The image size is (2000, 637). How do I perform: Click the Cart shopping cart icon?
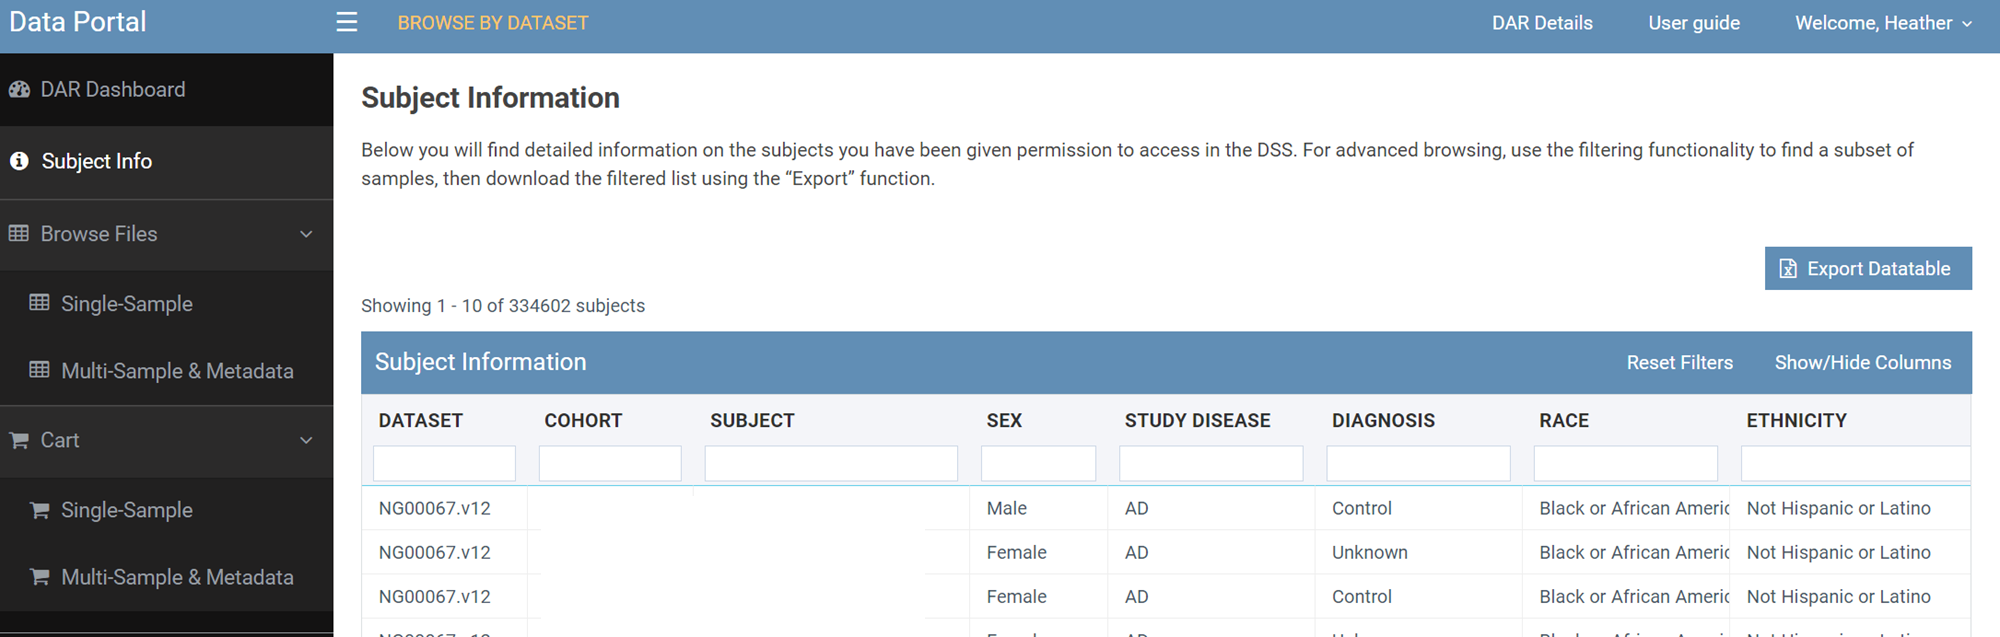click(19, 440)
